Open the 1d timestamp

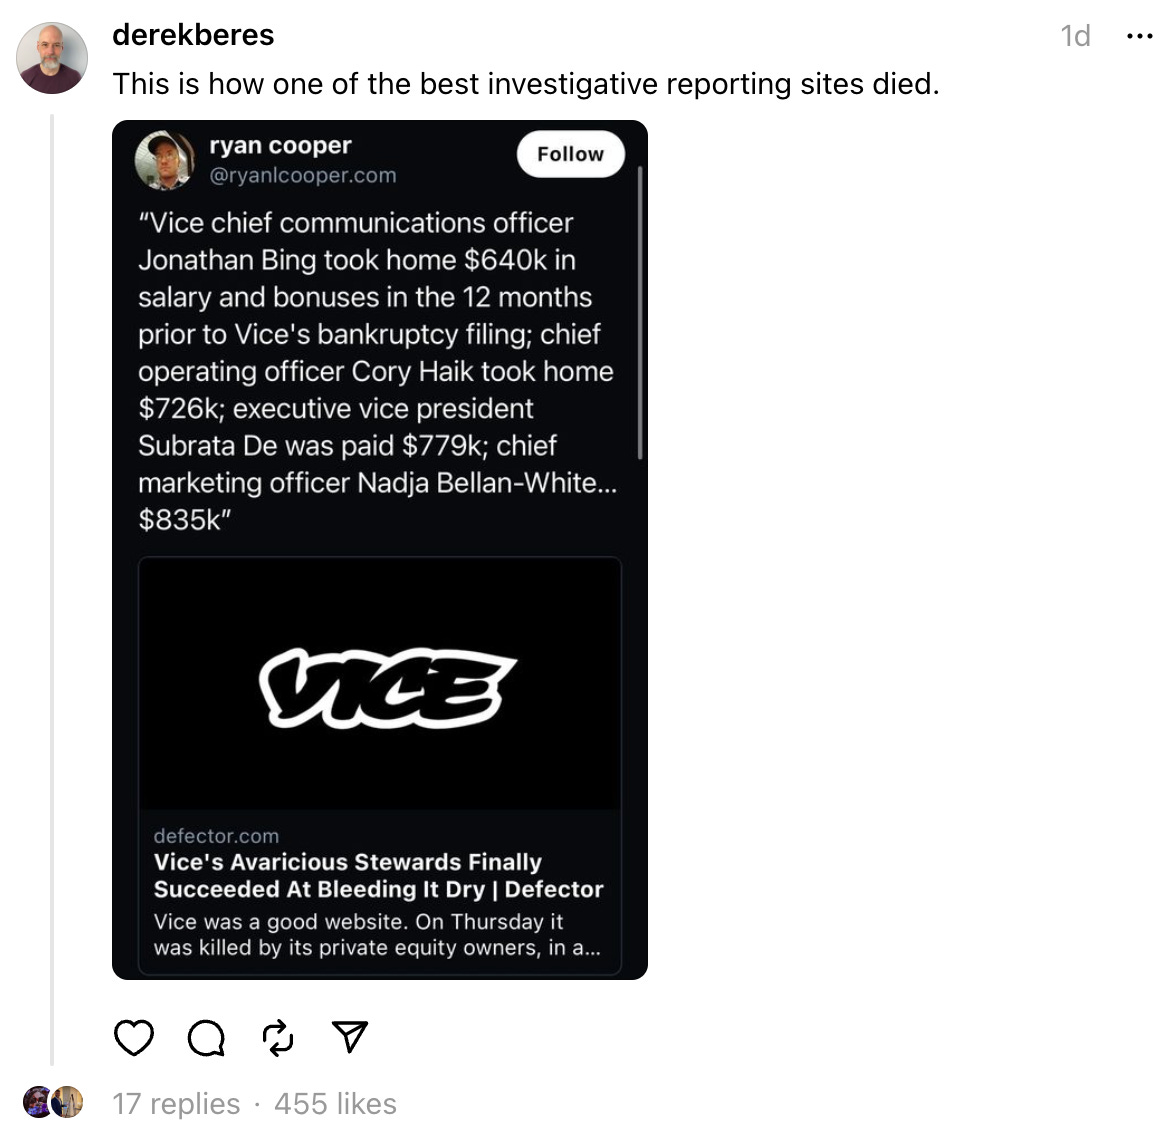pyautogui.click(x=1076, y=36)
